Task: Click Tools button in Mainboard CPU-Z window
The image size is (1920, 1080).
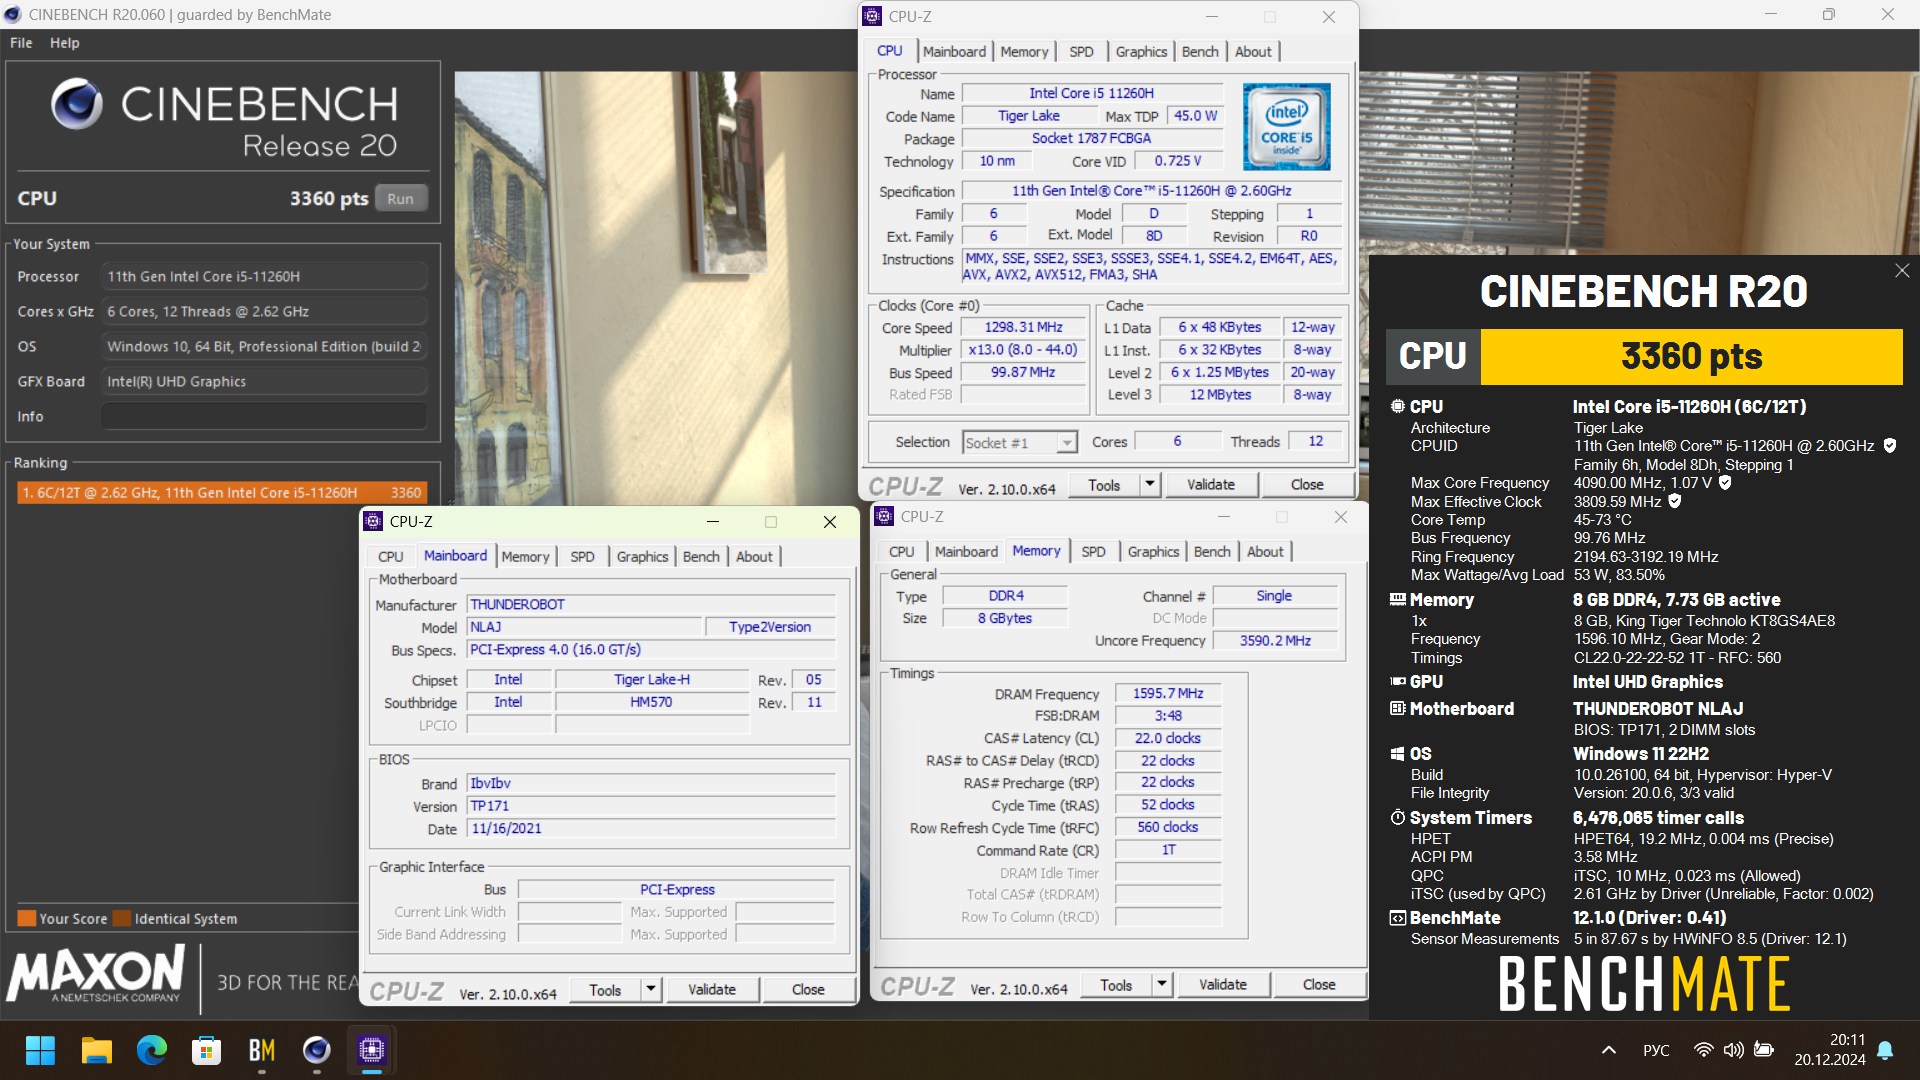Action: pyautogui.click(x=604, y=990)
